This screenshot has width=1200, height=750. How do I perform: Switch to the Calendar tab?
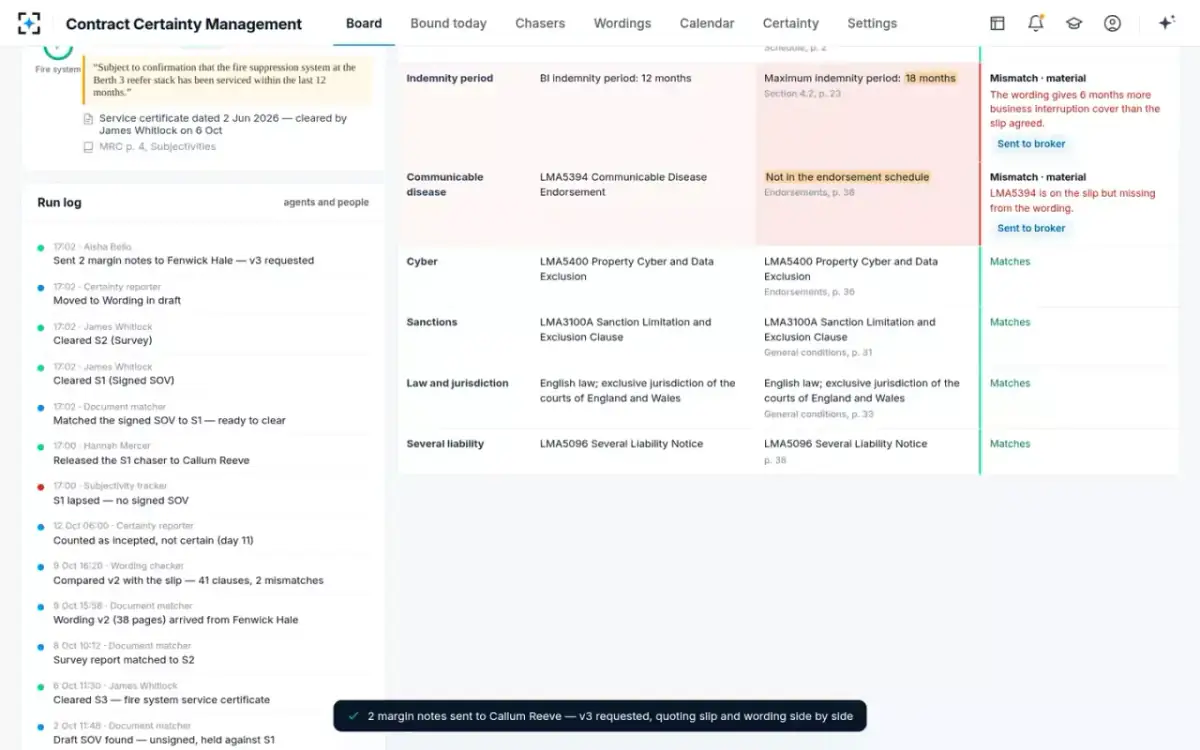click(x=707, y=23)
